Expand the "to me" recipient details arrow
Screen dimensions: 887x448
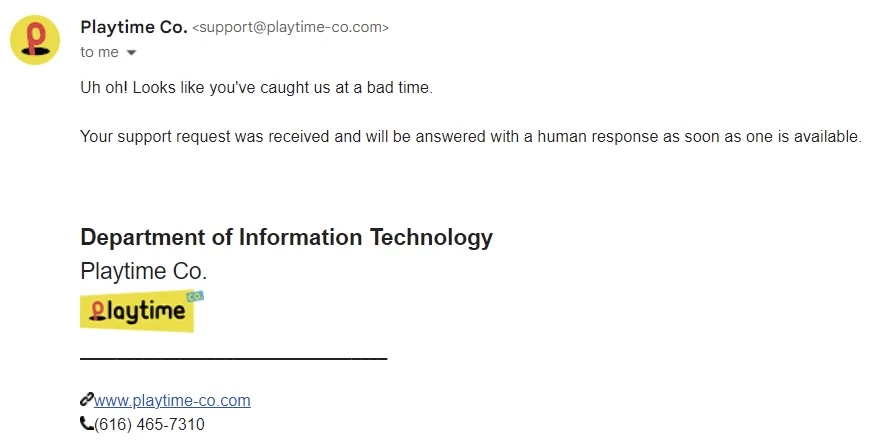coord(131,53)
